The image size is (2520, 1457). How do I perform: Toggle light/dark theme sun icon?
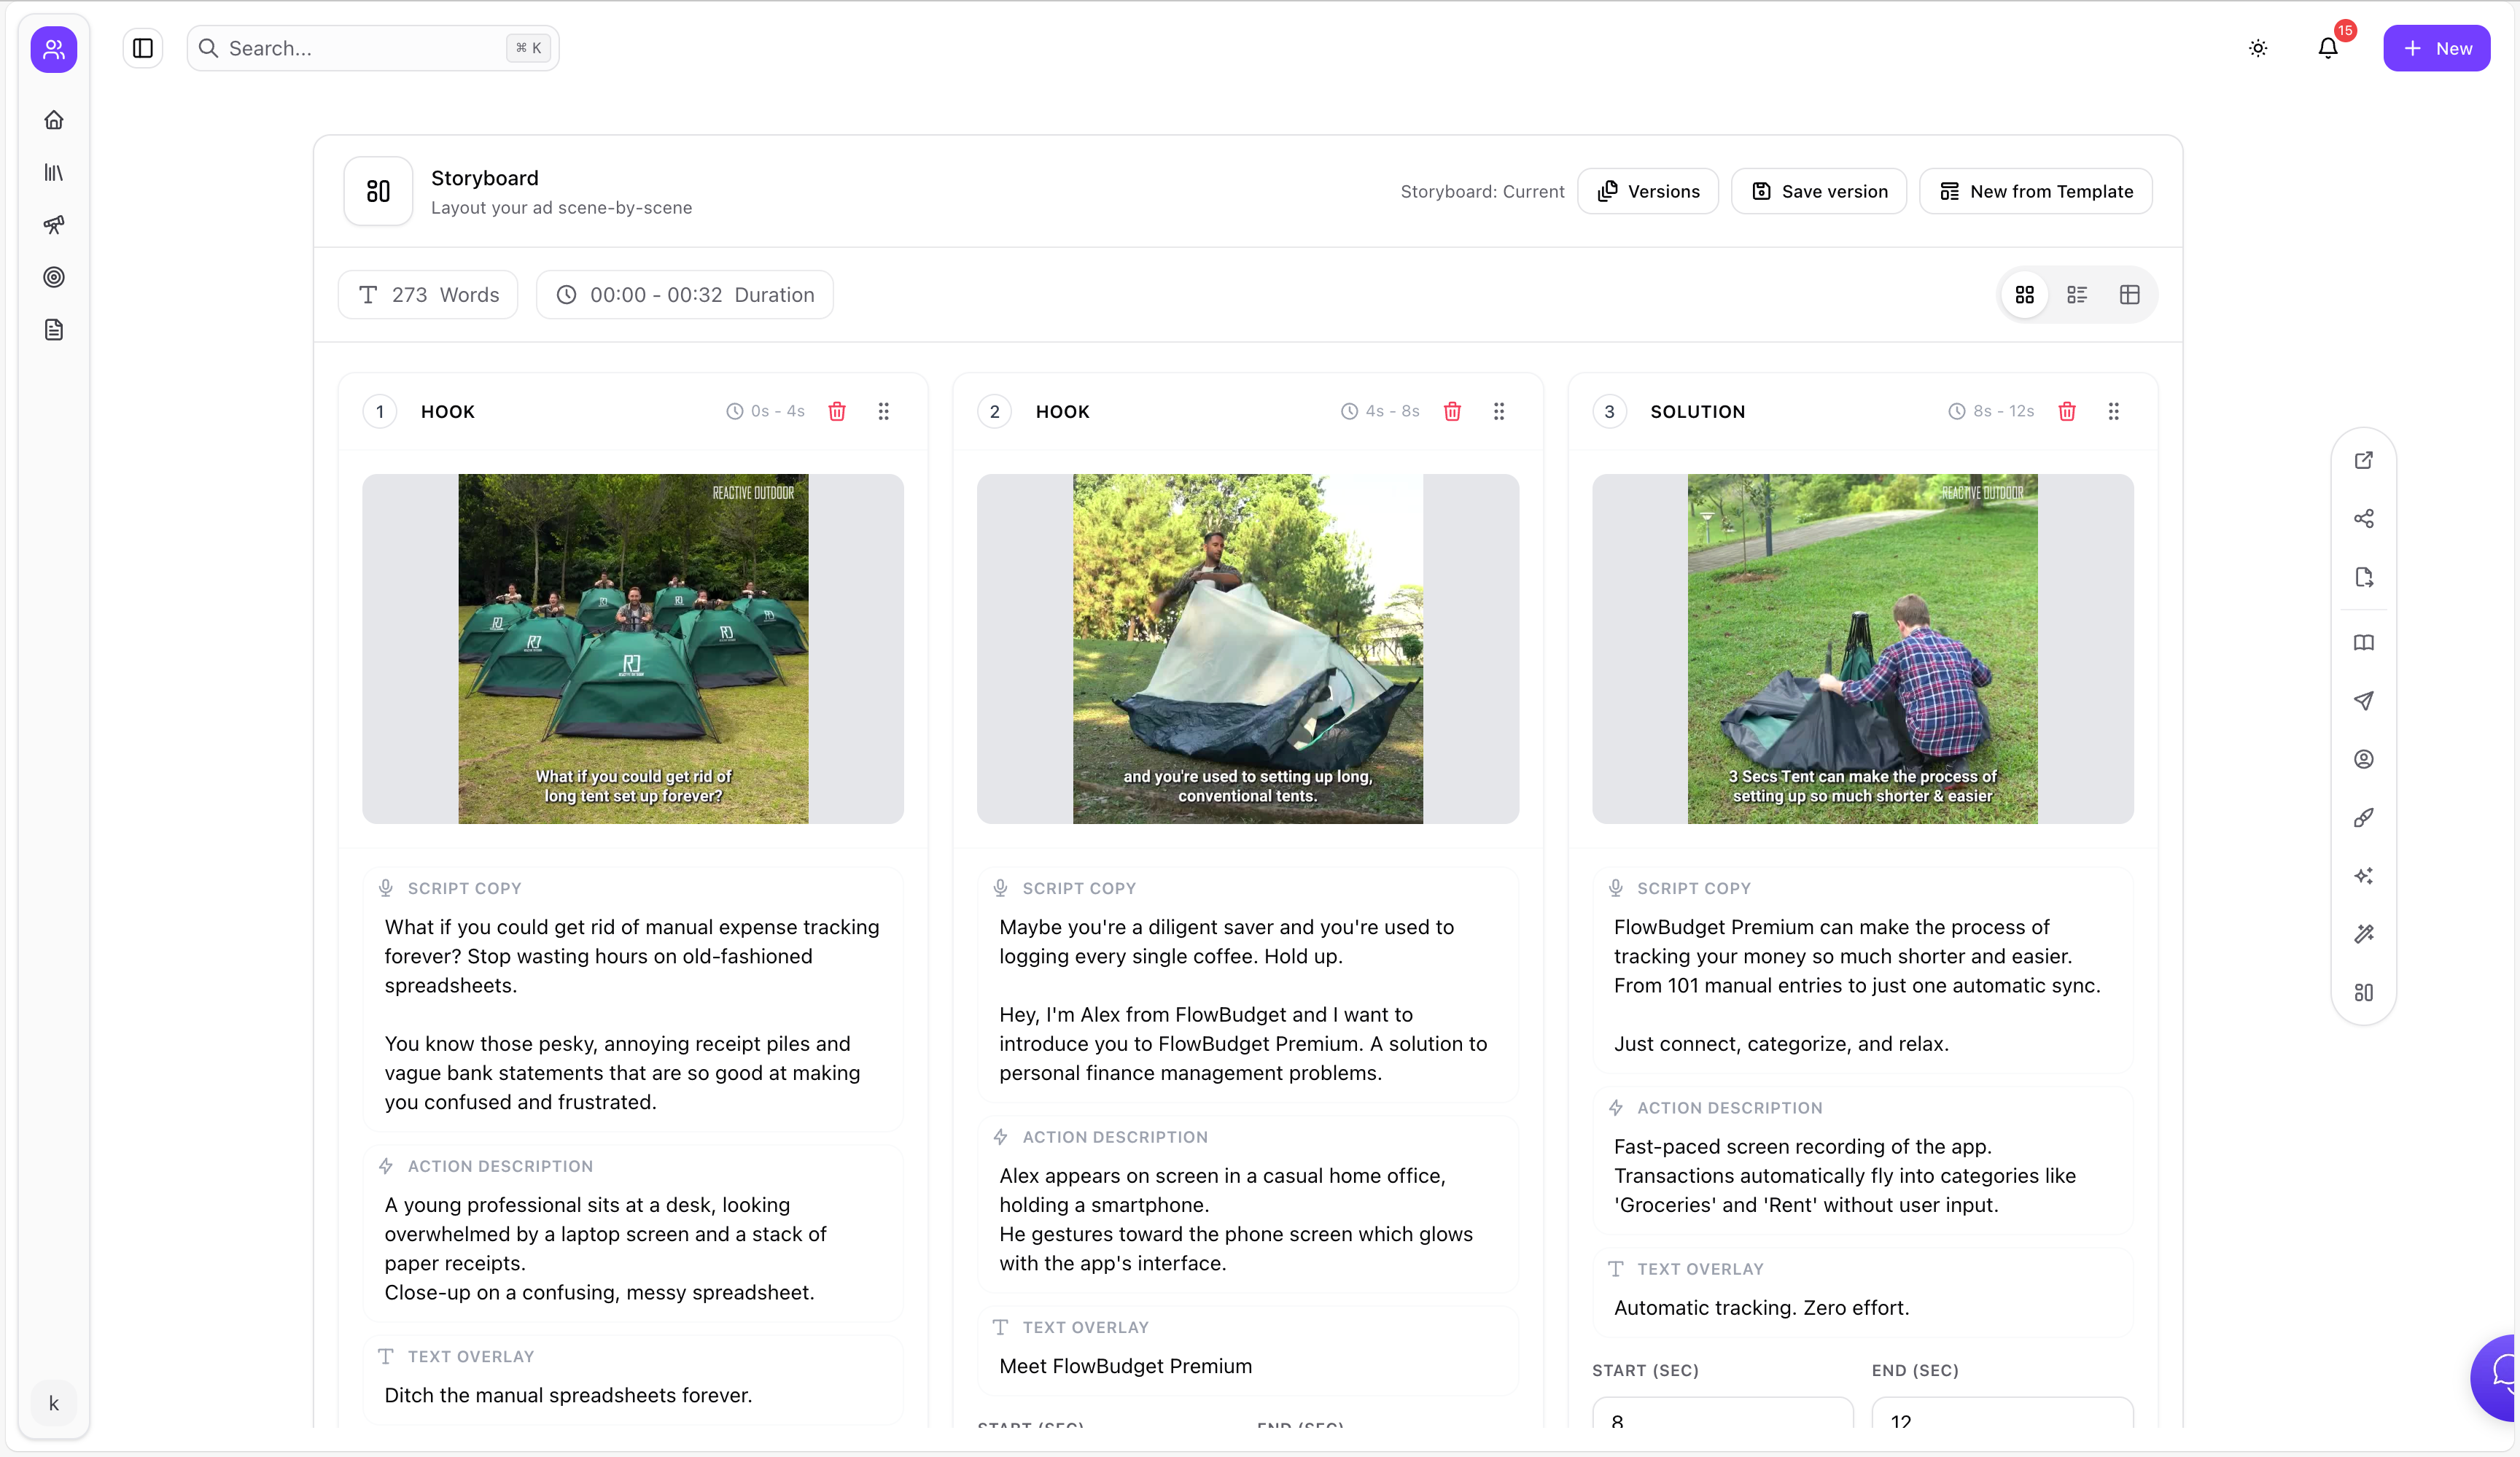pyautogui.click(x=2258, y=48)
